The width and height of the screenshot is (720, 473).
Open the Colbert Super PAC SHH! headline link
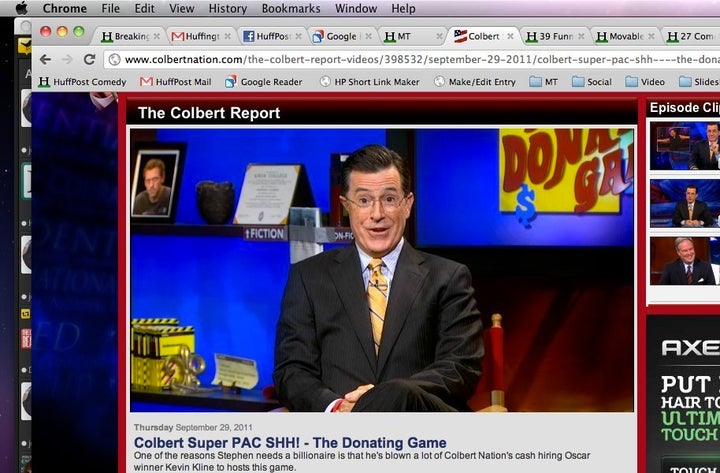[290, 443]
